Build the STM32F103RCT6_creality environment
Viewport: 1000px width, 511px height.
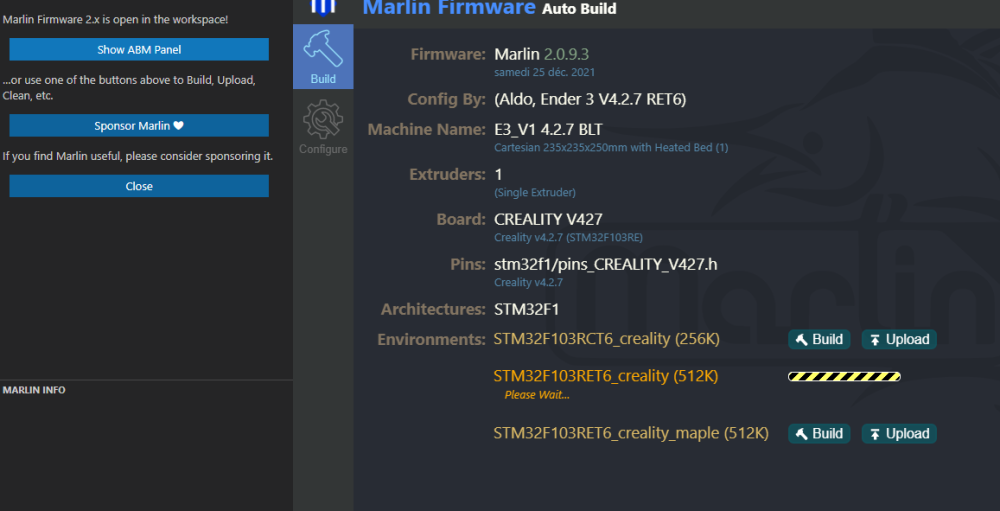pos(819,339)
